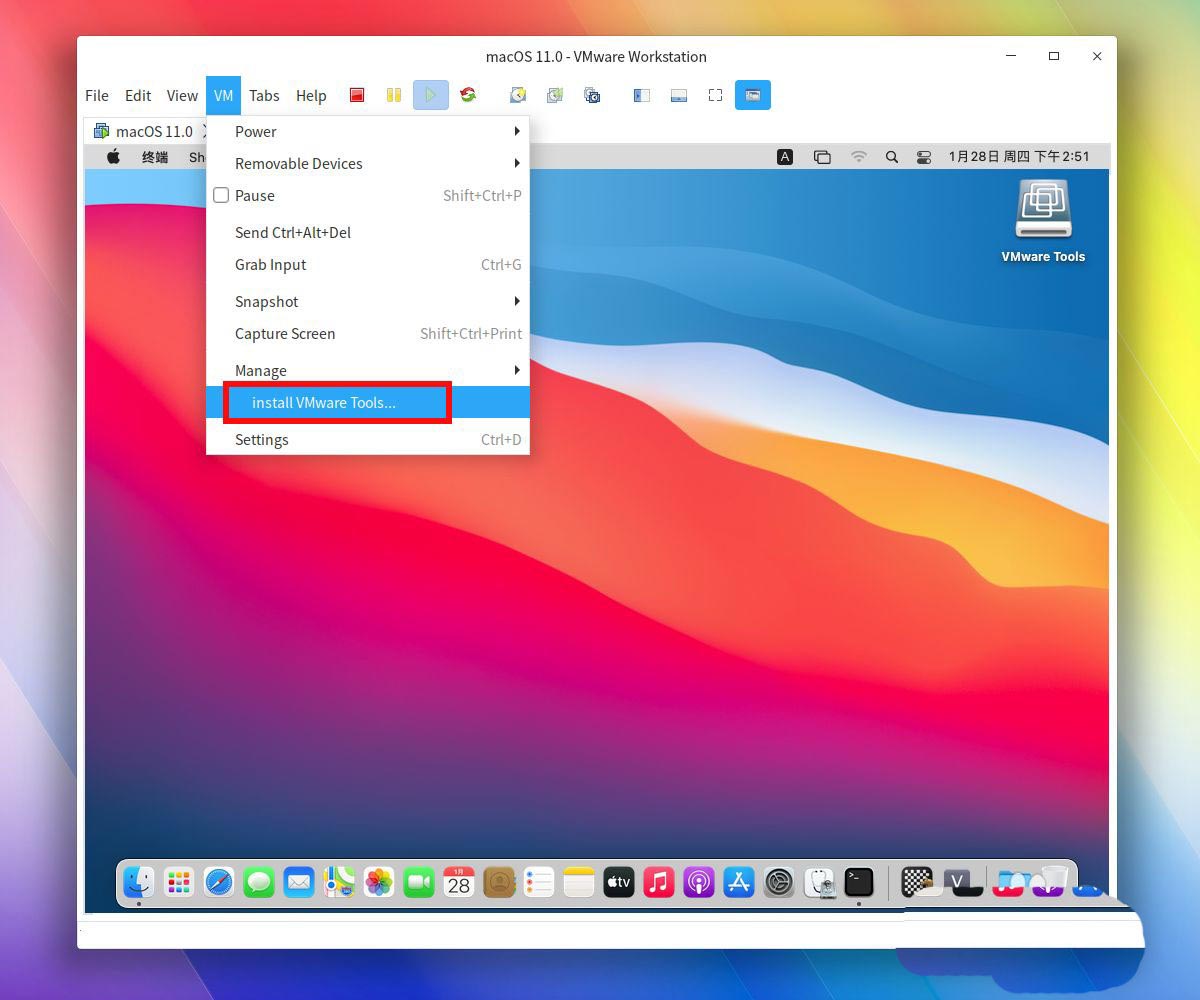Select Install VMware Tools menu entry
The height and width of the screenshot is (1000, 1200).
[324, 403]
